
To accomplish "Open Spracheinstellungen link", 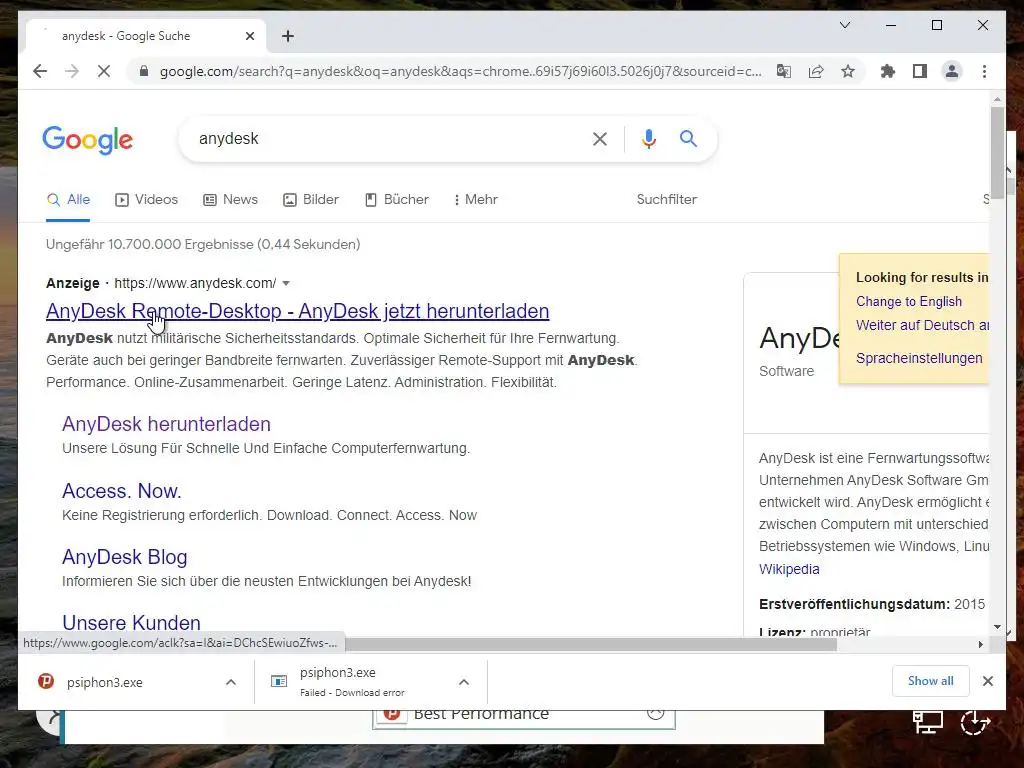I will click(x=919, y=358).
